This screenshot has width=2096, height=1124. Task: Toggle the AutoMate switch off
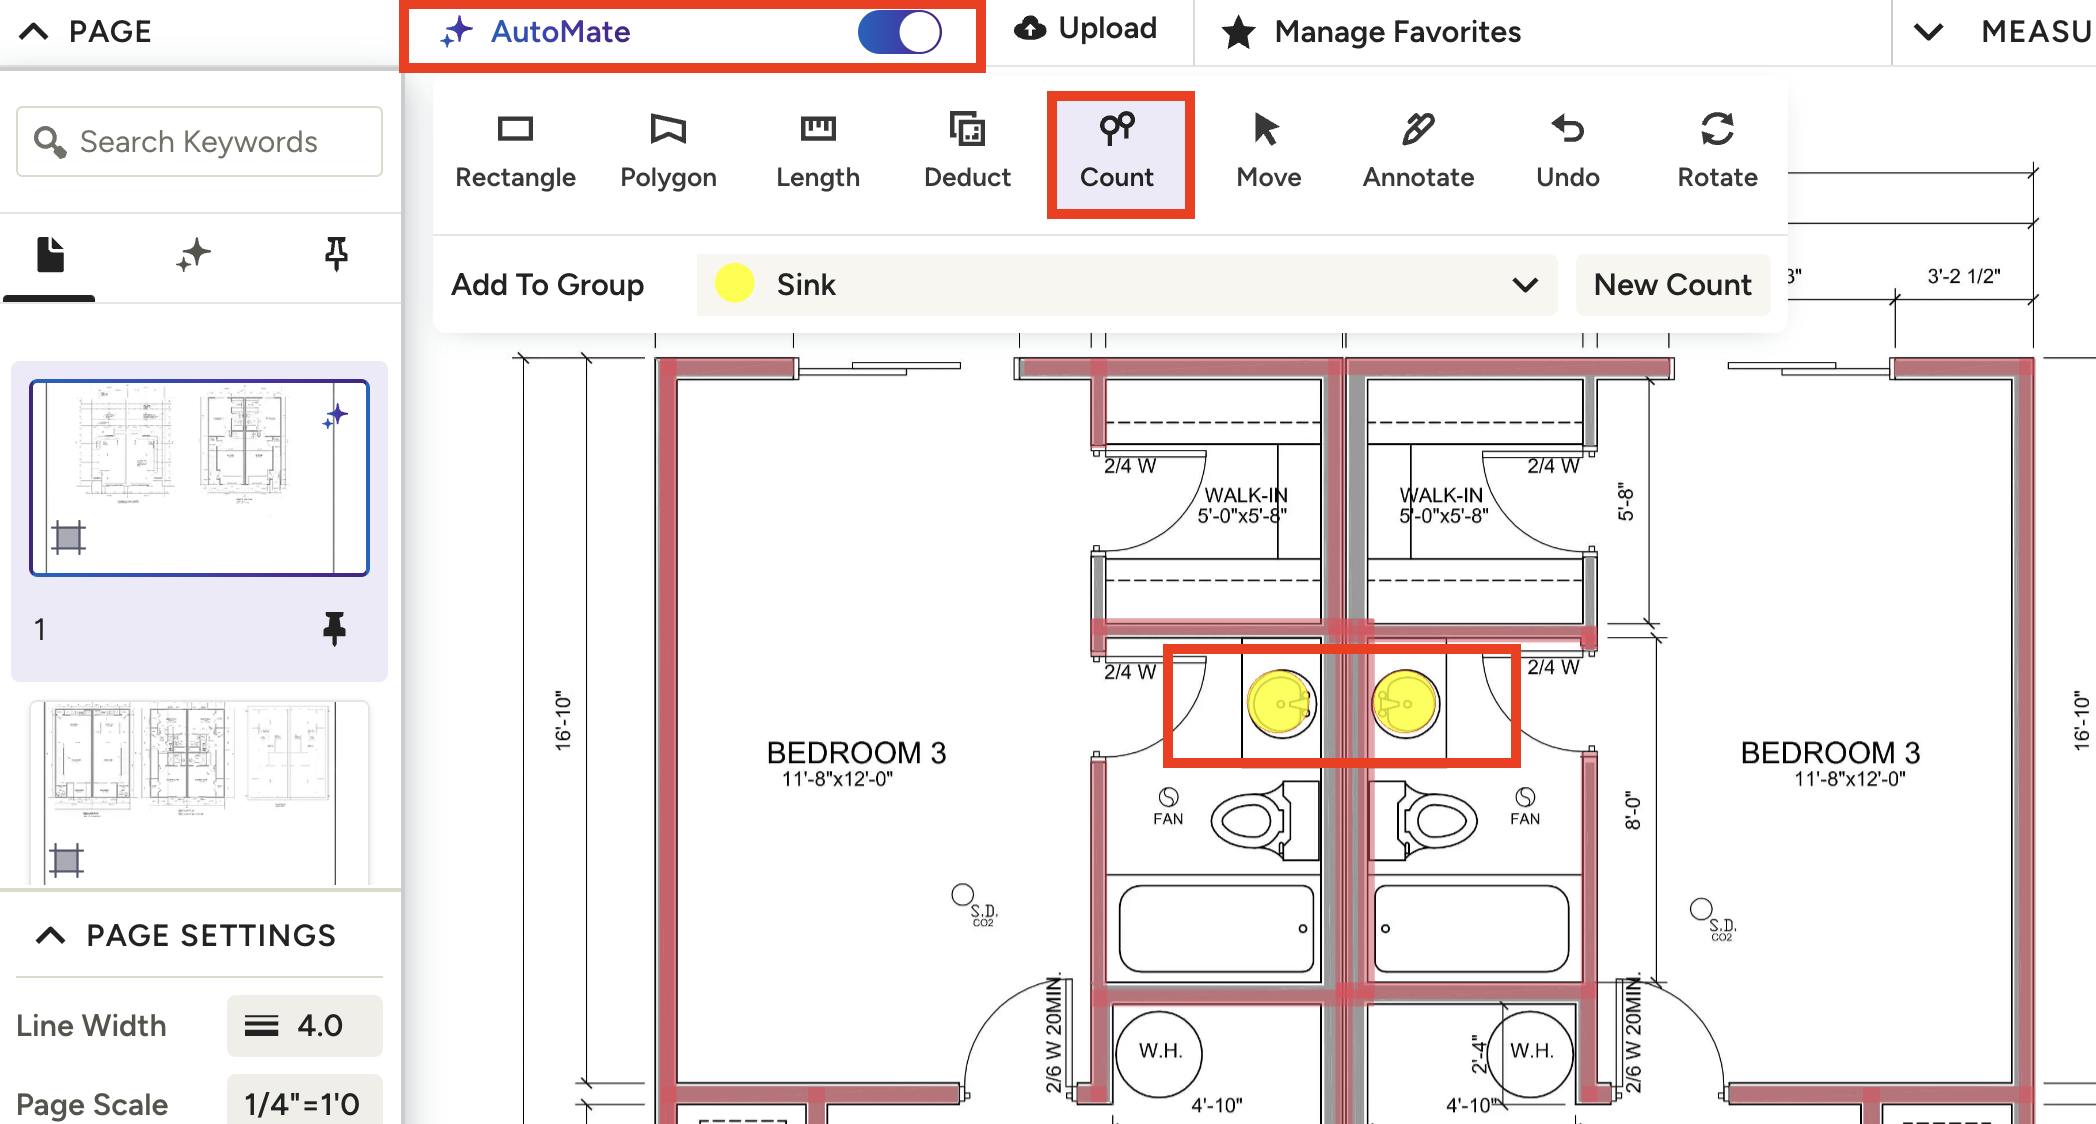point(899,32)
